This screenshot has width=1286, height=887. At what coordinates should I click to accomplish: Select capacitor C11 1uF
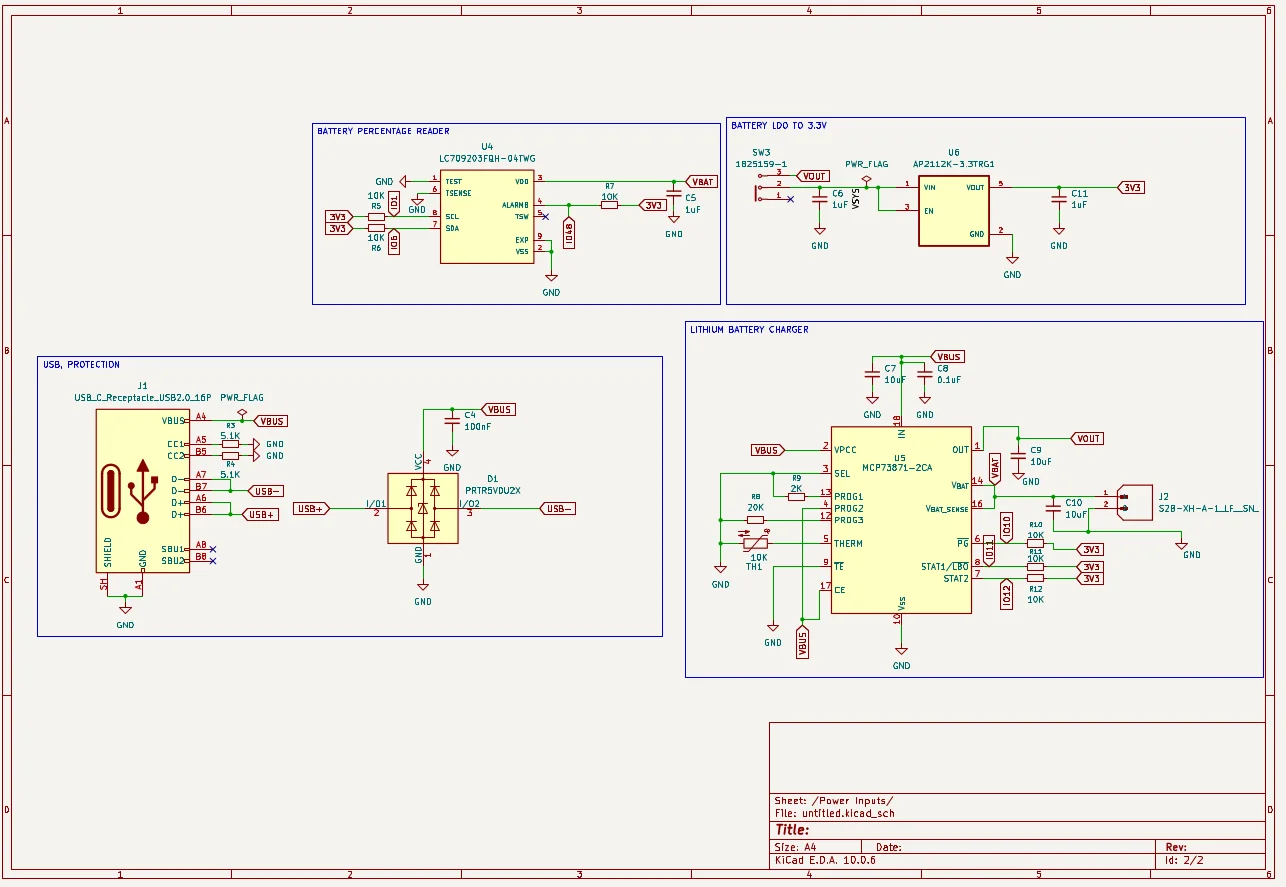[1059, 199]
